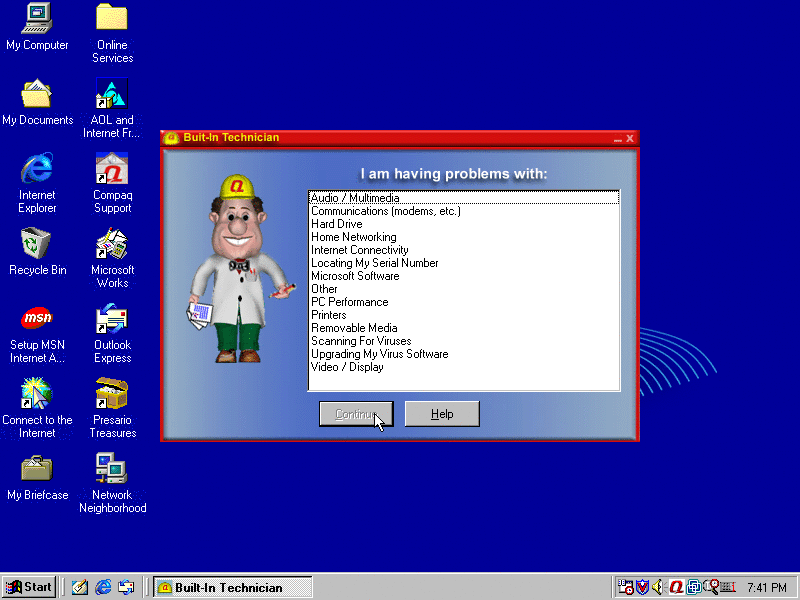
Task: Select Audio / Multimedia in the problem list
Action: [x=464, y=198]
